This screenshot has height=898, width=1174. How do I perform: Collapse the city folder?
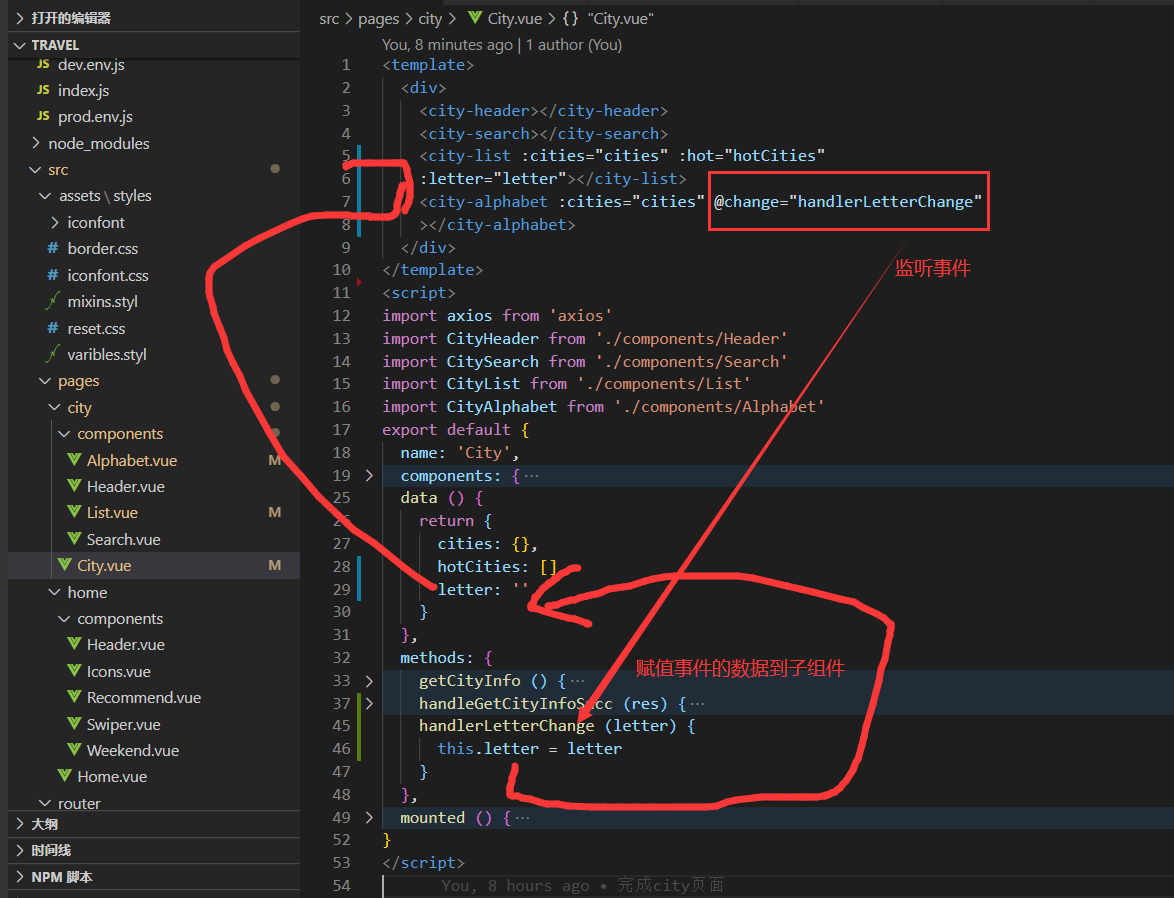[55, 407]
